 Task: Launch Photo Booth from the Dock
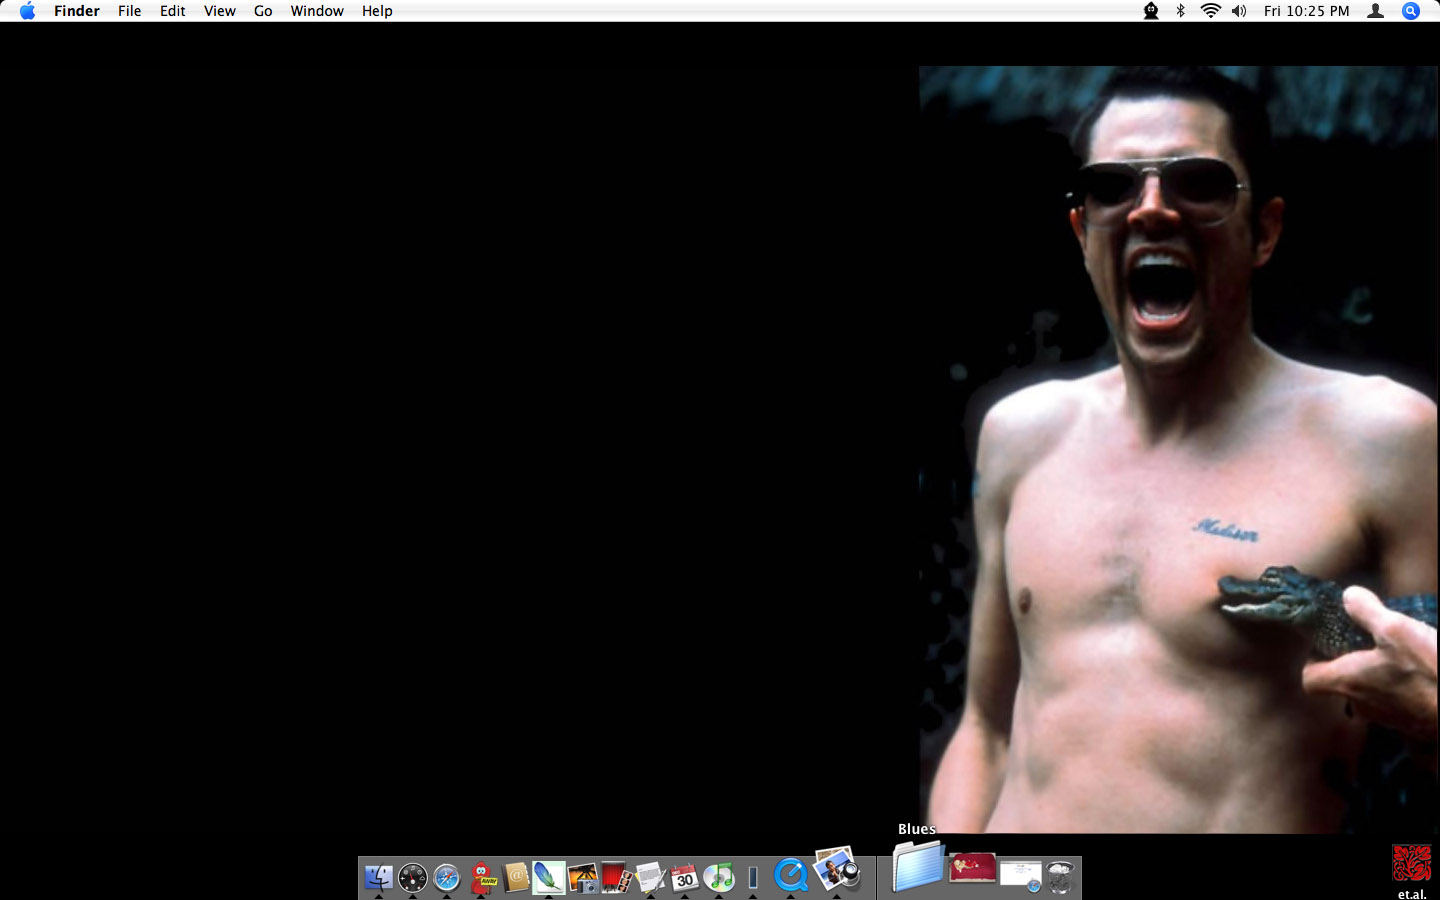617,878
